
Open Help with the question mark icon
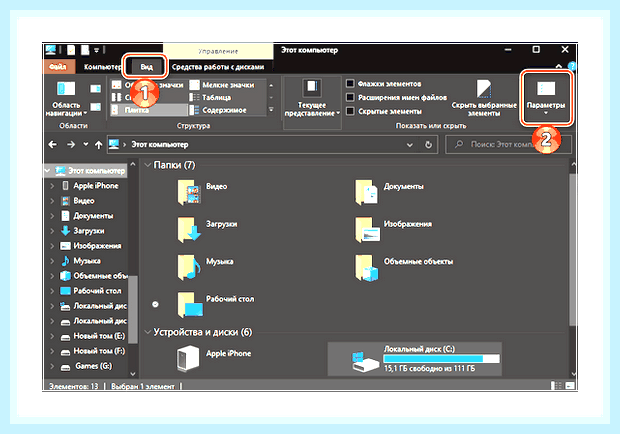pos(571,66)
